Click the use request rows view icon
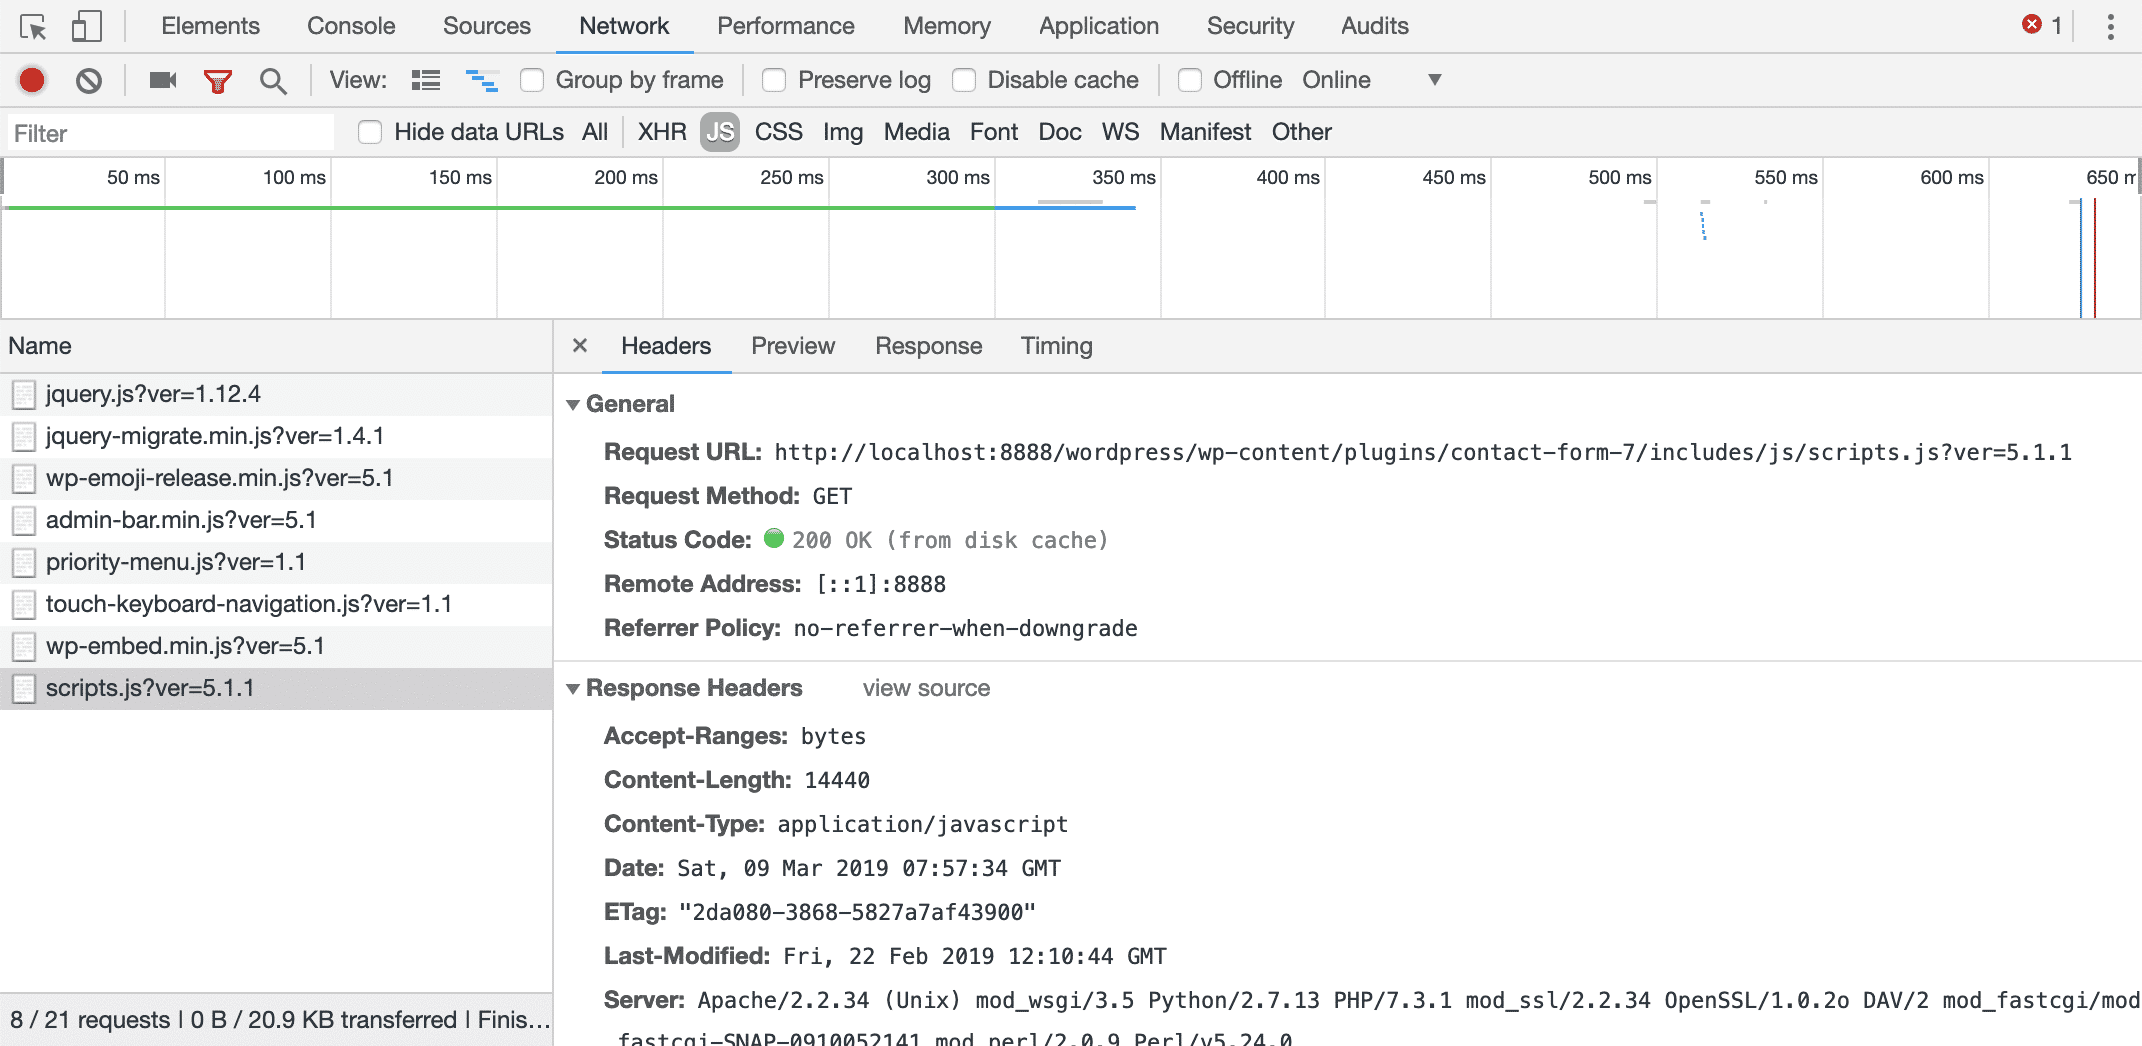This screenshot has width=2142, height=1046. tap(425, 80)
